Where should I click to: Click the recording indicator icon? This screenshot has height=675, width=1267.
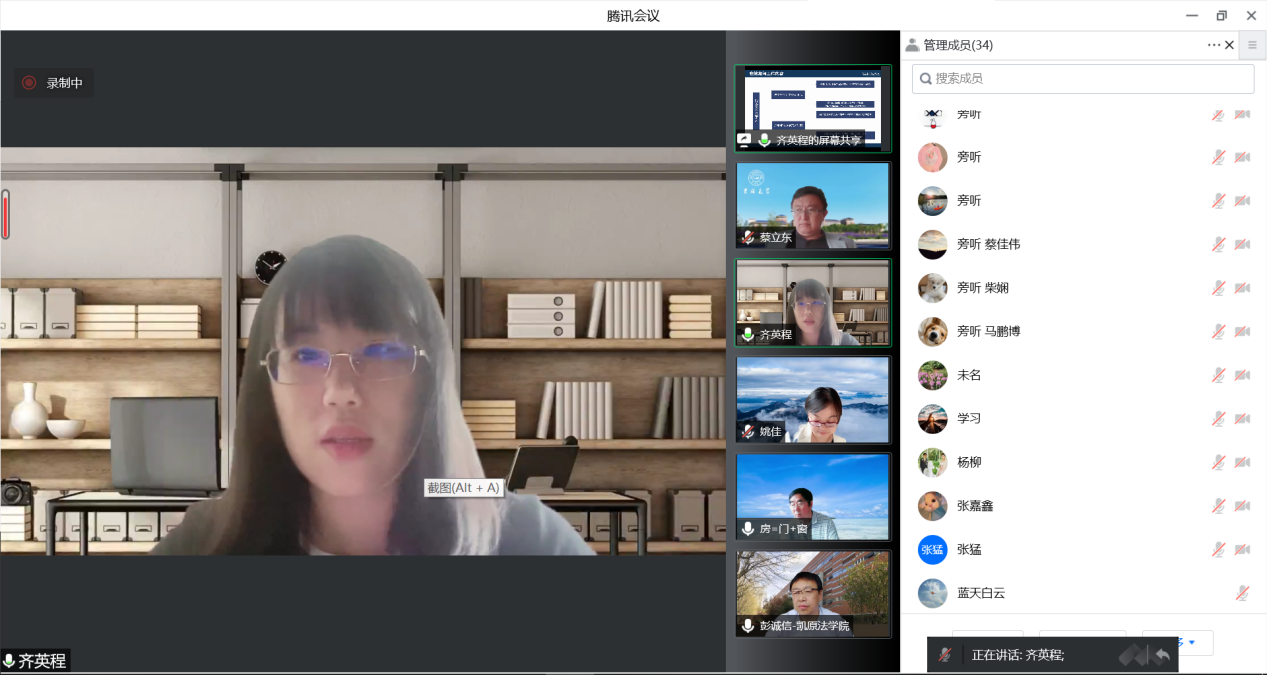coord(29,83)
